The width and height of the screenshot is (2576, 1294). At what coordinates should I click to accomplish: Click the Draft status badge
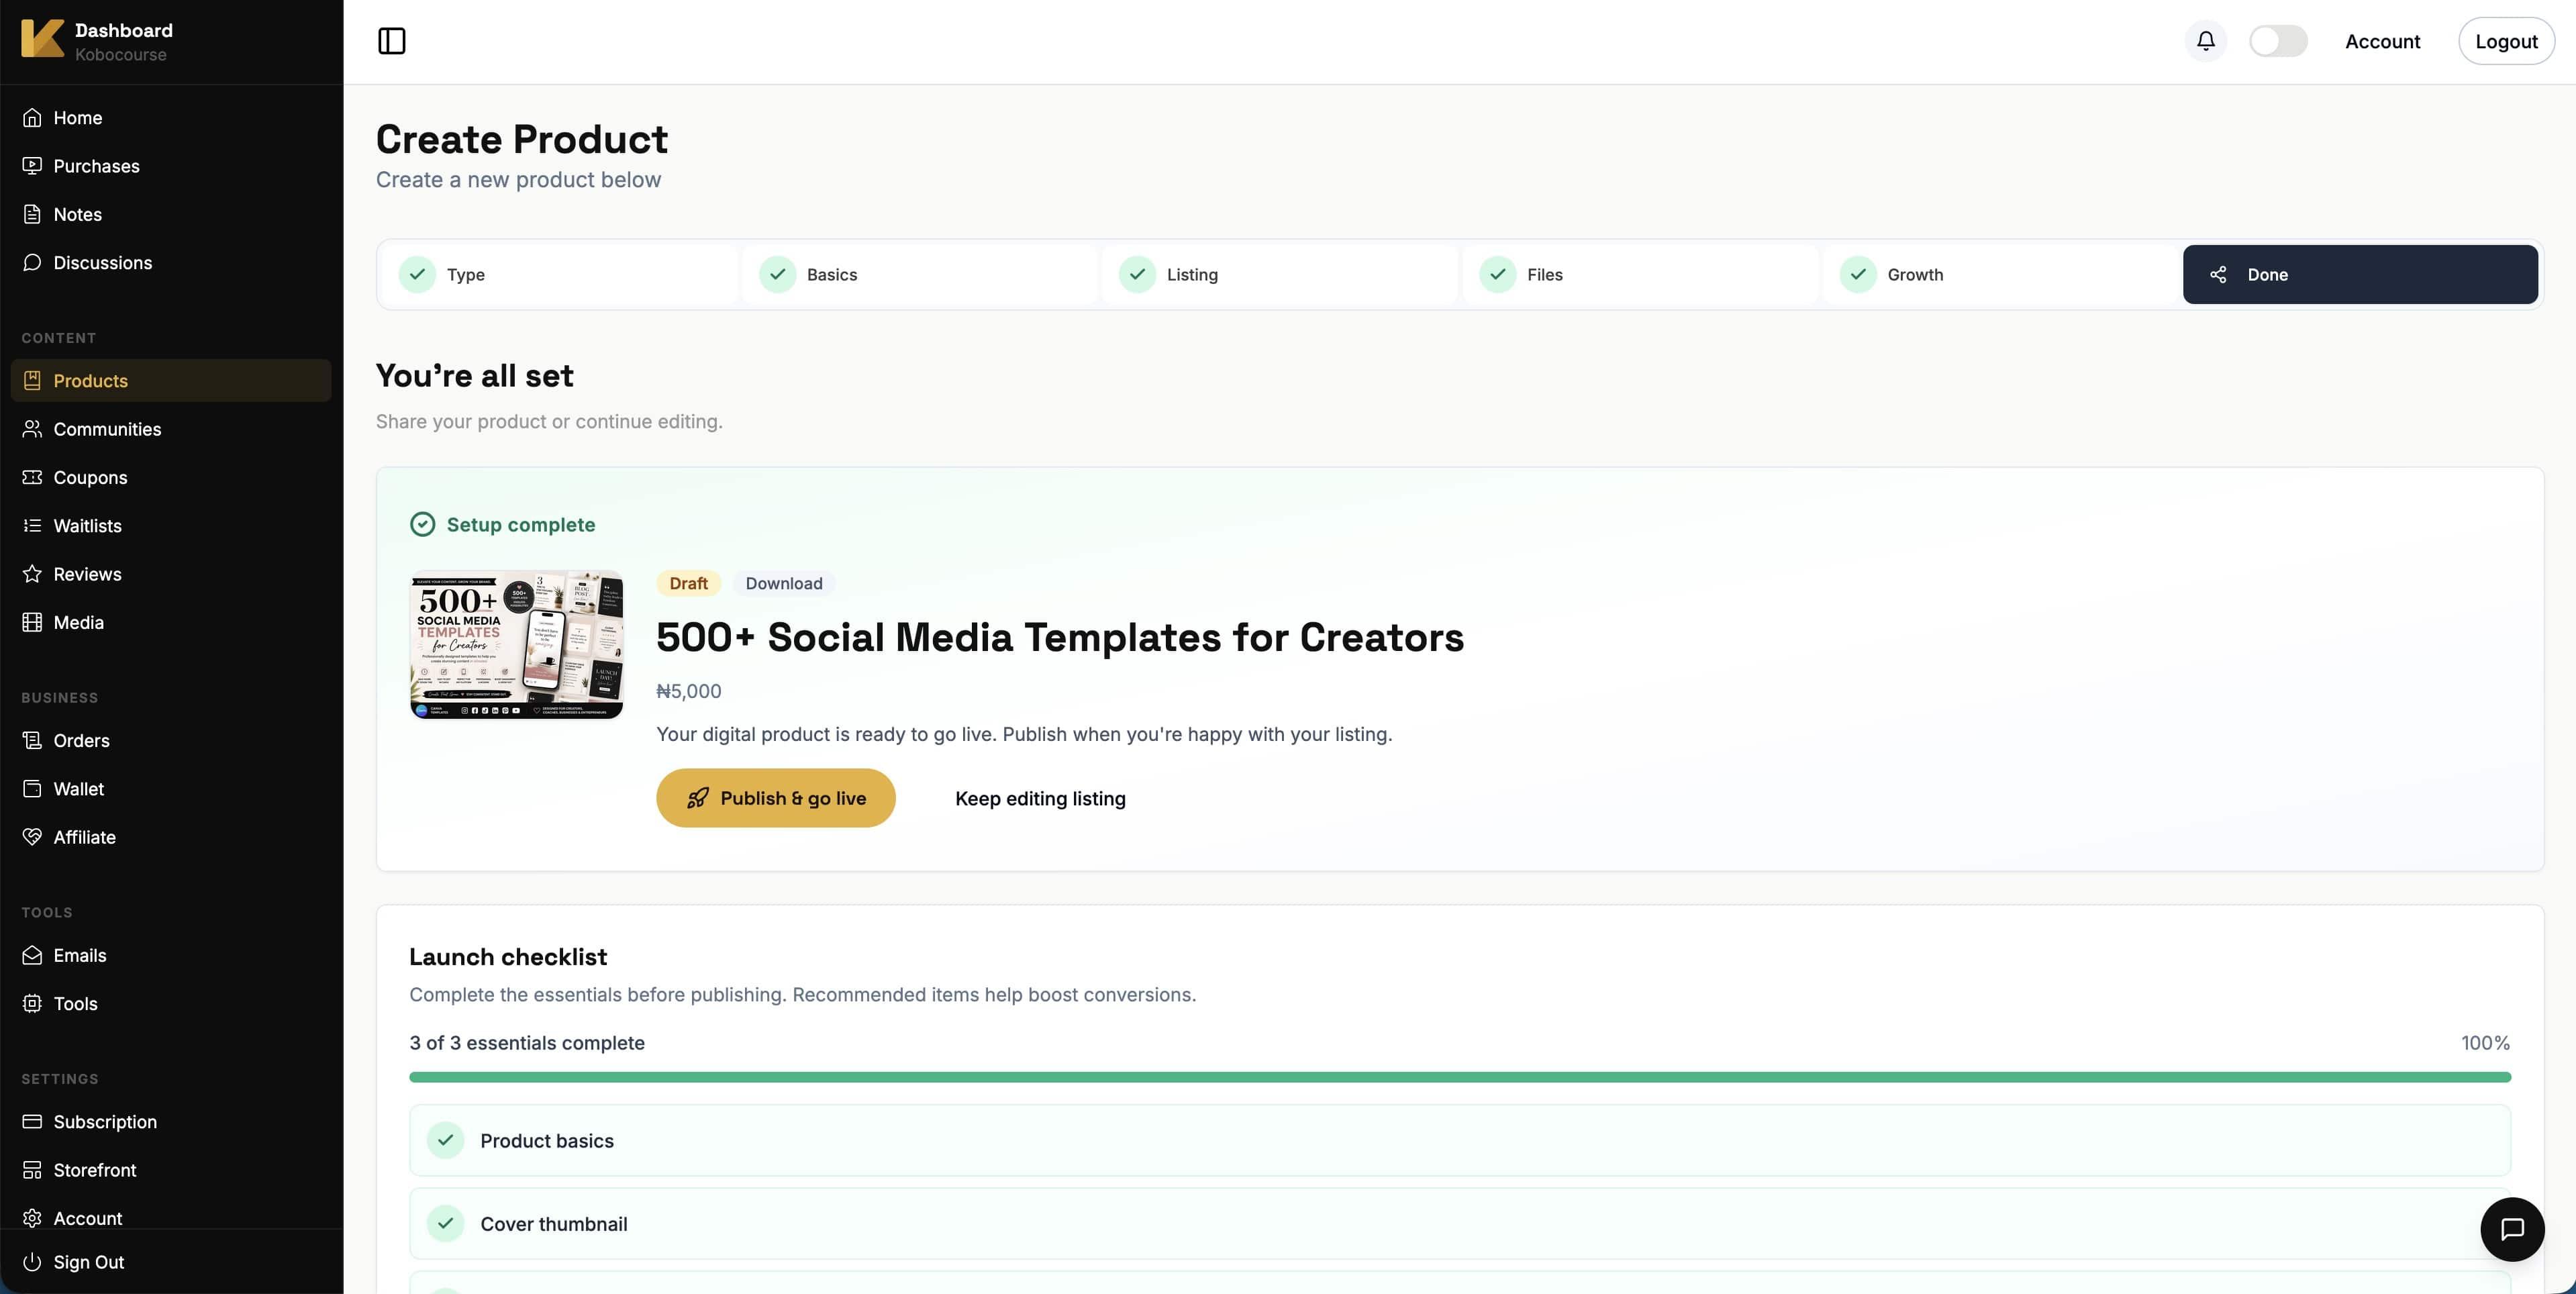point(688,583)
